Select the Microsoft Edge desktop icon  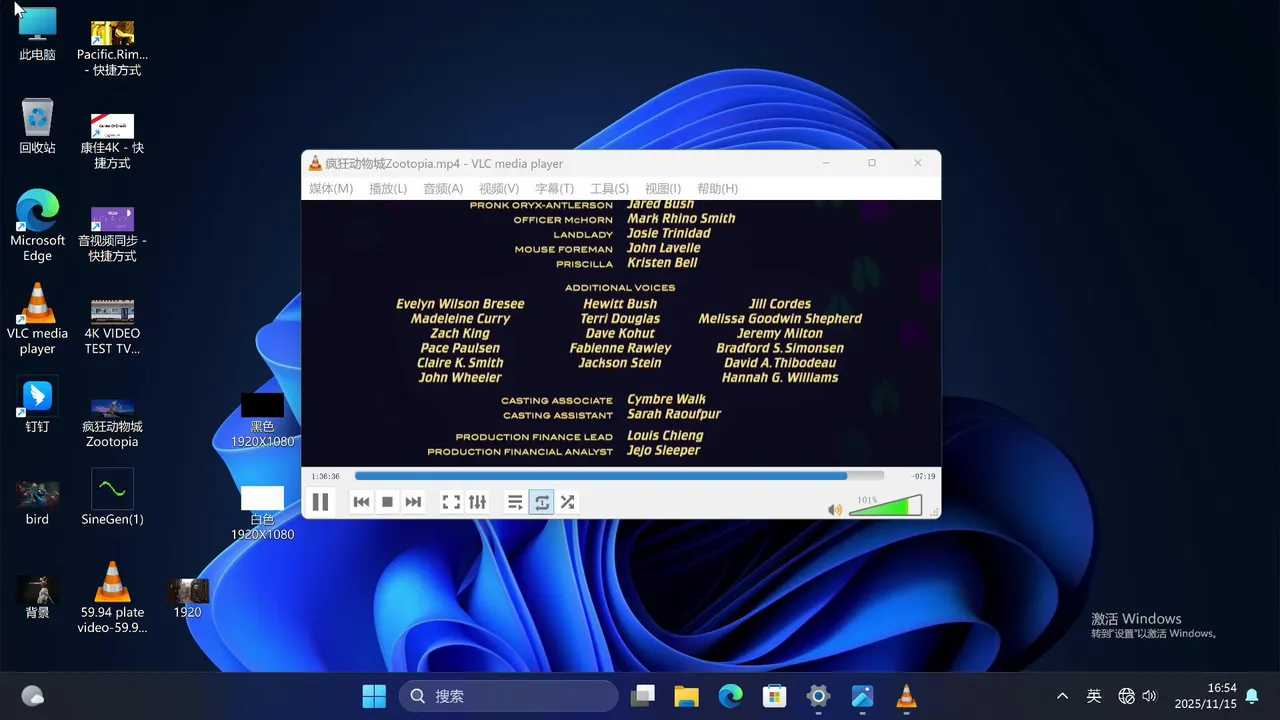[x=37, y=226]
